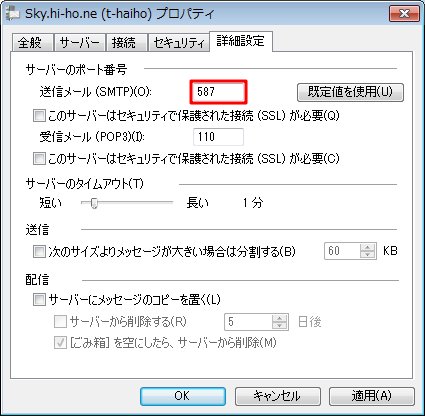Click OK to confirm settings
The image size is (425, 416).
point(183,396)
